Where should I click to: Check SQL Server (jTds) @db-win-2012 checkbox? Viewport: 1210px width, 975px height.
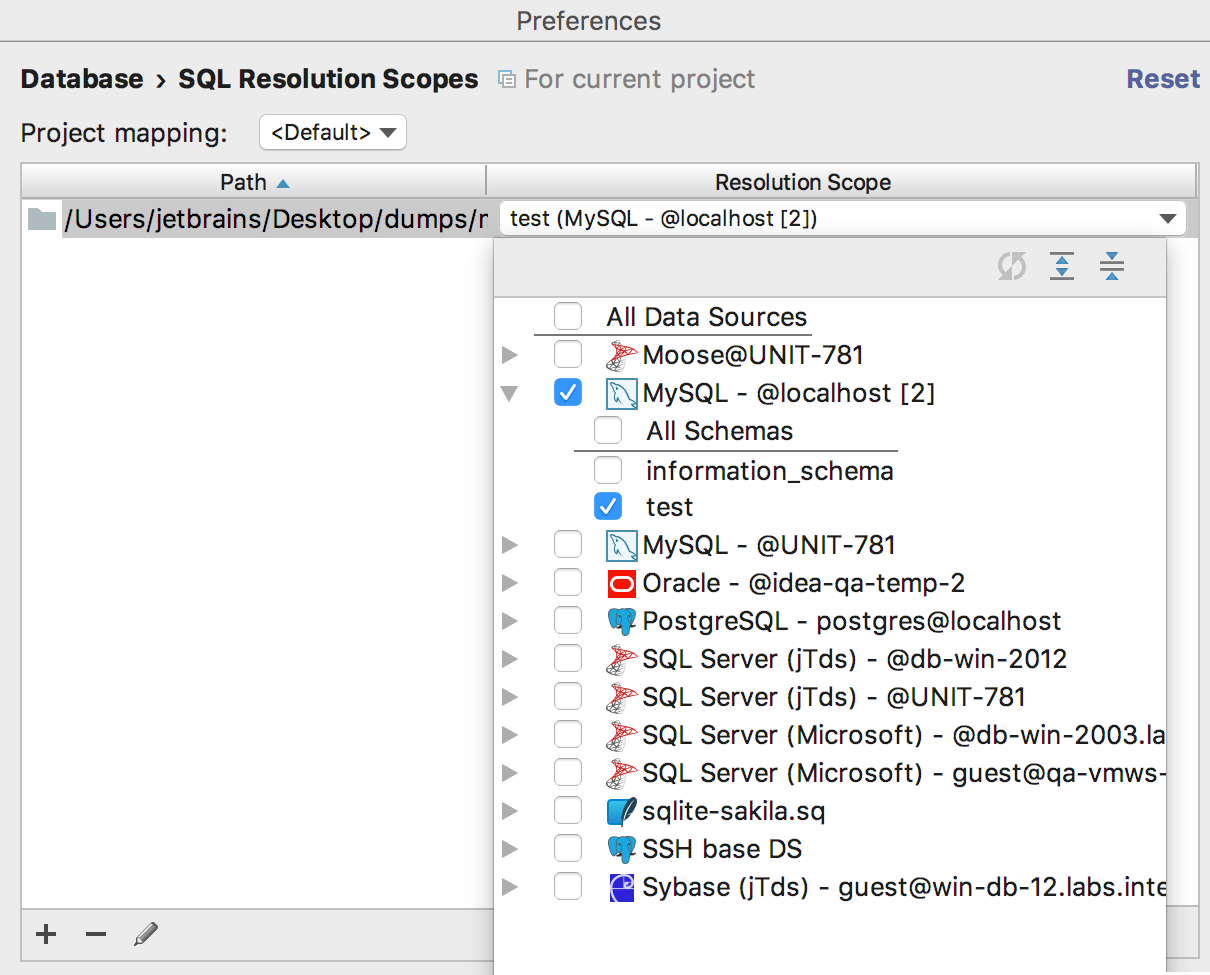pyautogui.click(x=568, y=659)
